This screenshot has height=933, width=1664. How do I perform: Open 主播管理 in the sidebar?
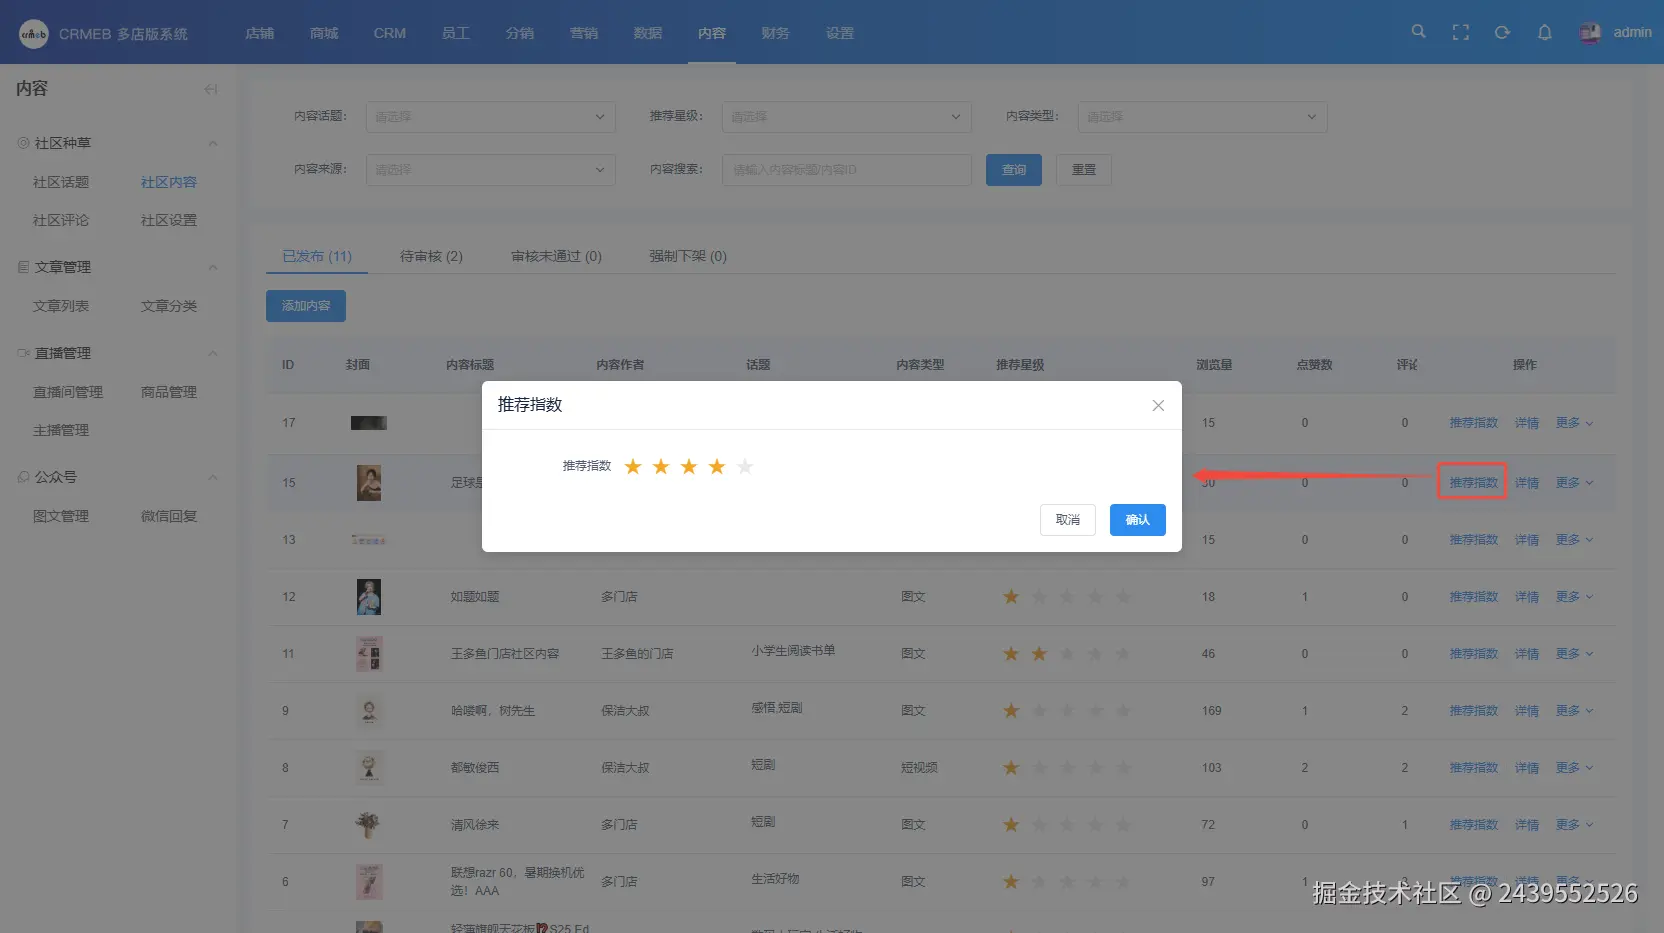61,430
